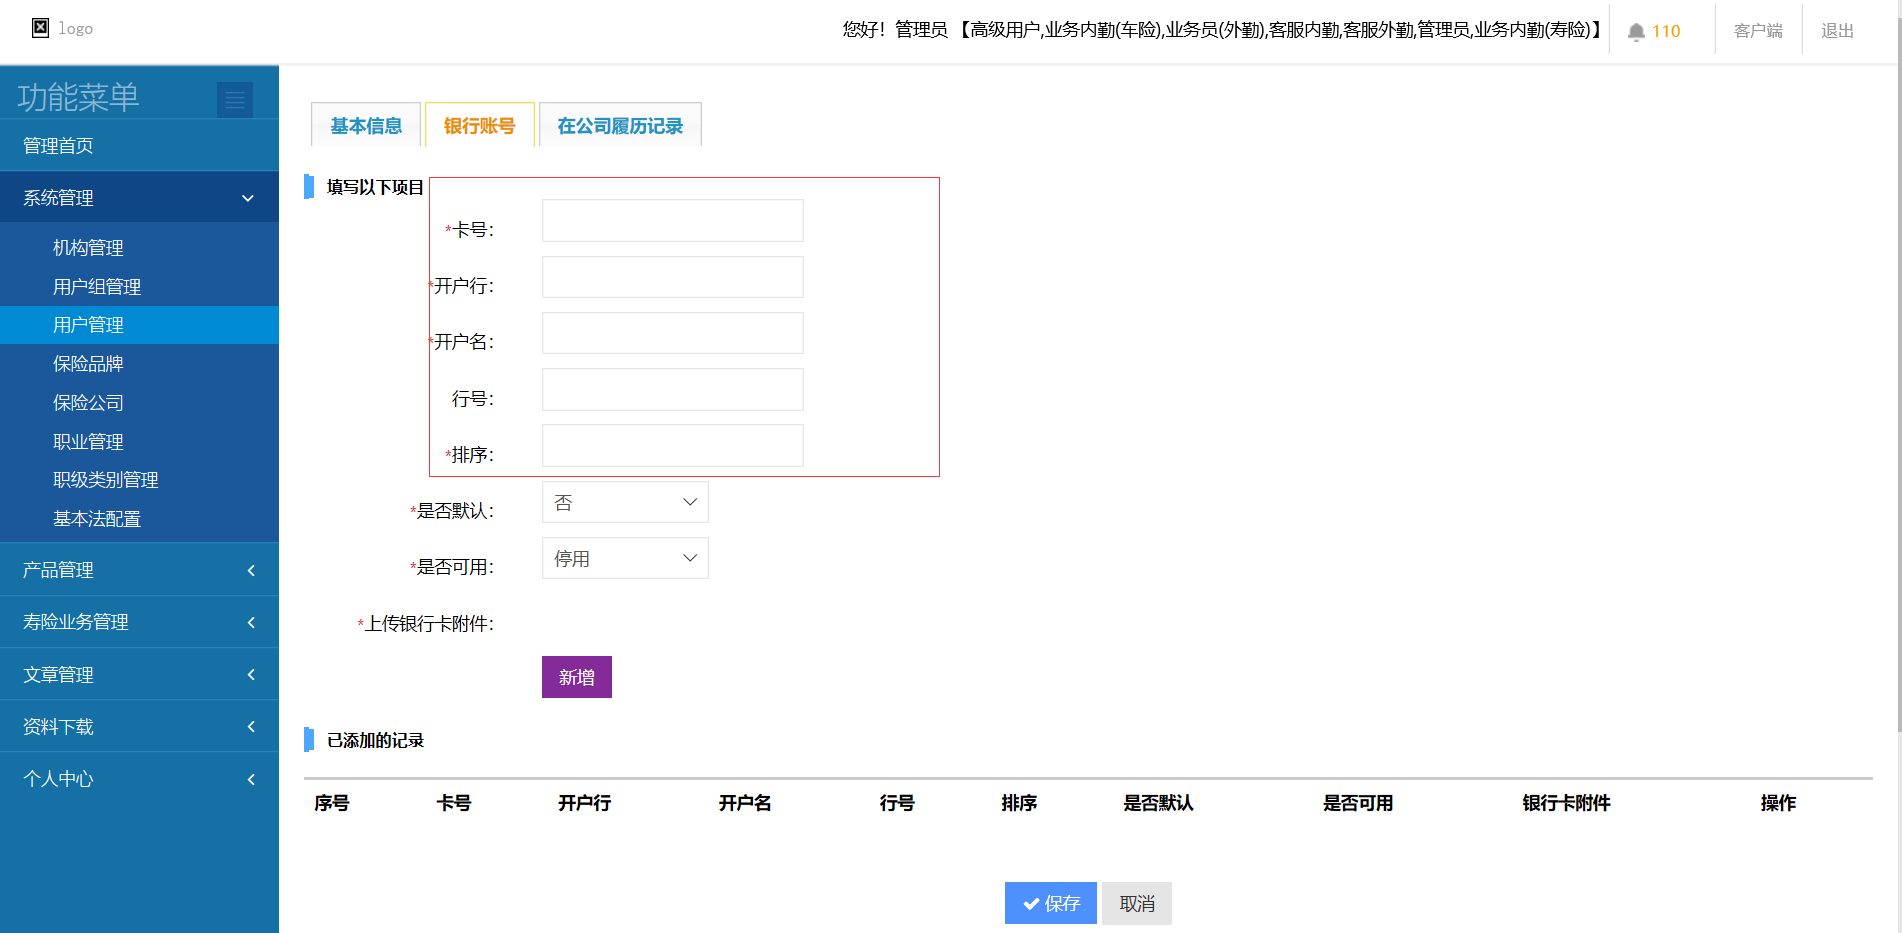Switch to the 在公司履历记录 tab
The height and width of the screenshot is (933, 1902).
click(x=620, y=126)
